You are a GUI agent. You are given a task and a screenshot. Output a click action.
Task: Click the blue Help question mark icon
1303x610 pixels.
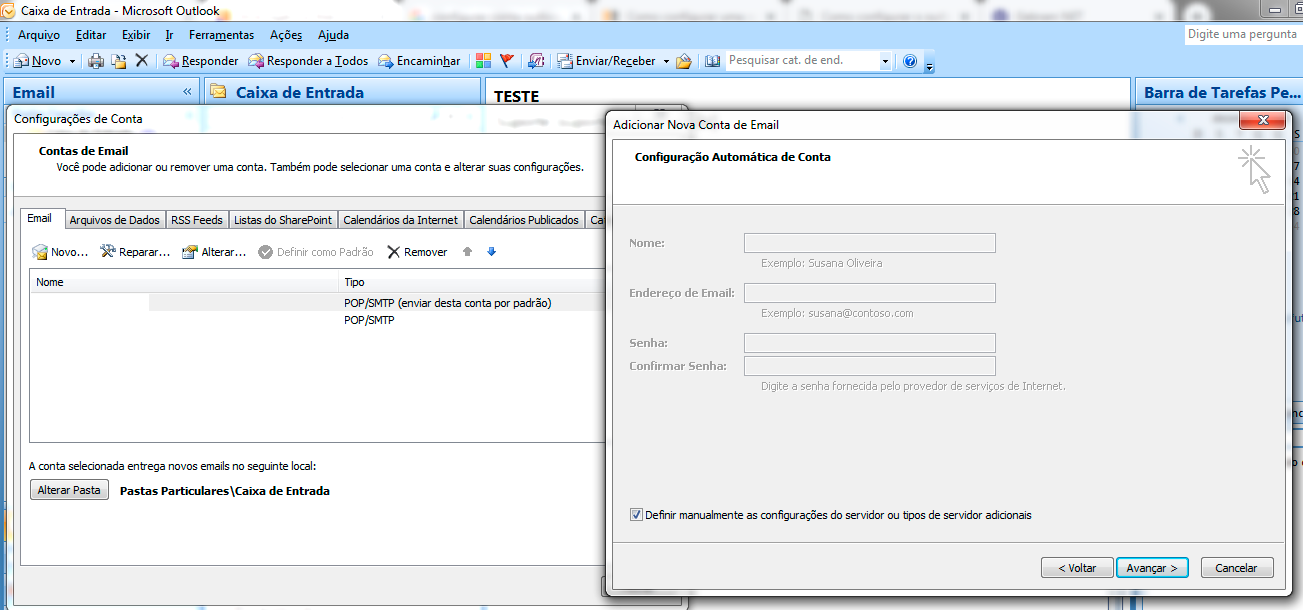coord(910,61)
